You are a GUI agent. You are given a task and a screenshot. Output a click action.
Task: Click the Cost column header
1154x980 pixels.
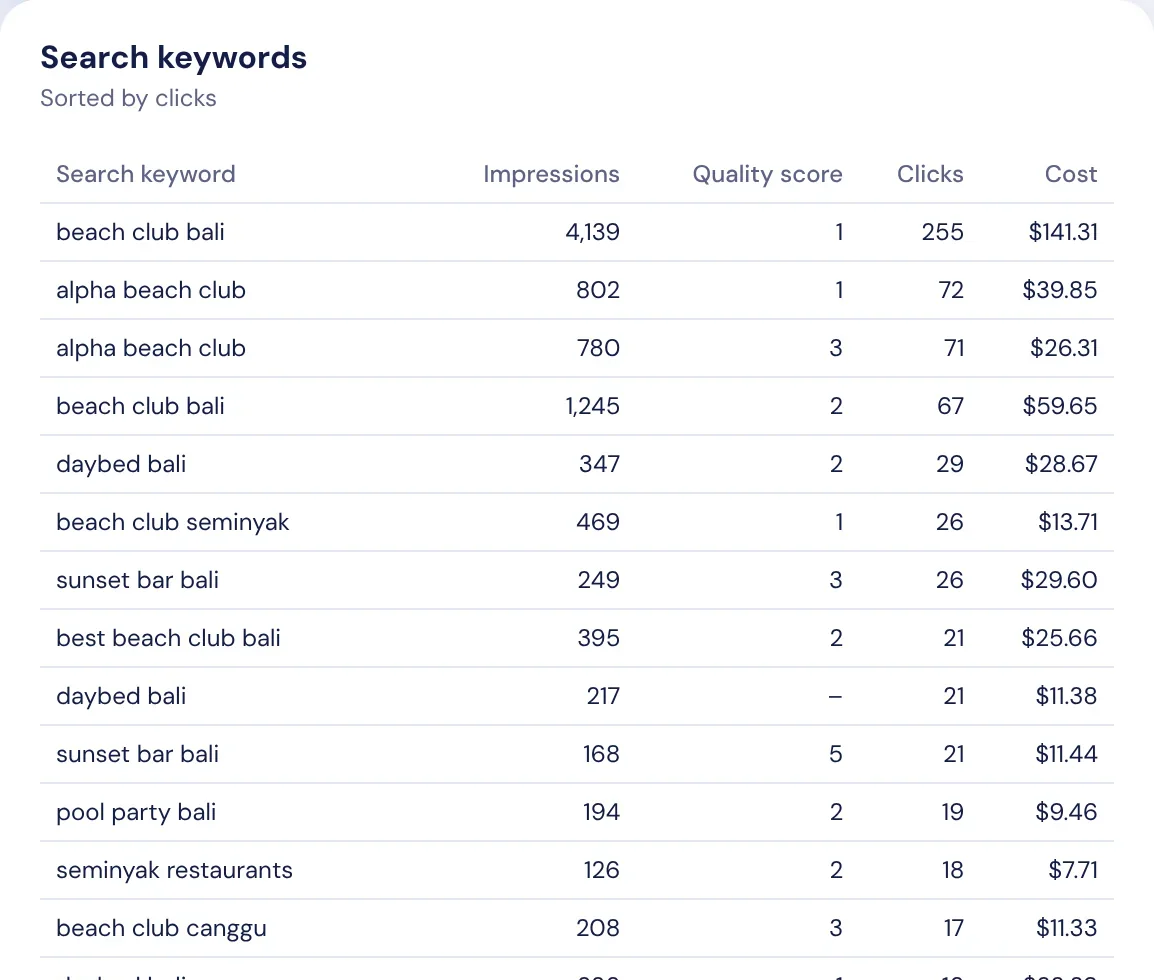(x=1071, y=174)
